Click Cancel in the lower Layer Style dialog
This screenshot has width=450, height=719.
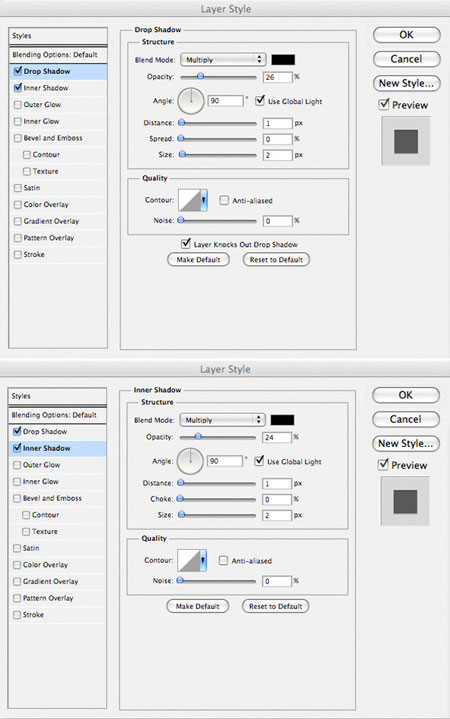pos(406,419)
